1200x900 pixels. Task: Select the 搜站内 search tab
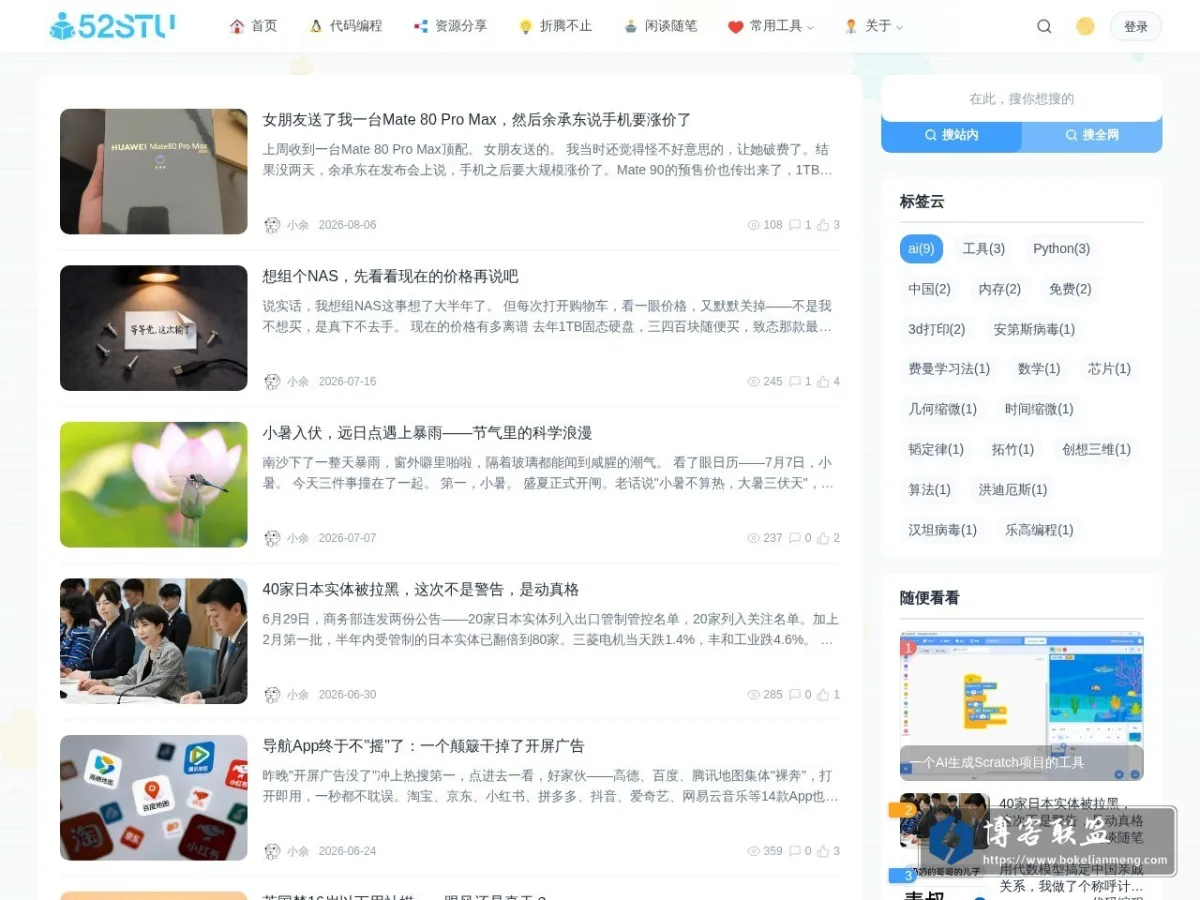click(x=951, y=135)
